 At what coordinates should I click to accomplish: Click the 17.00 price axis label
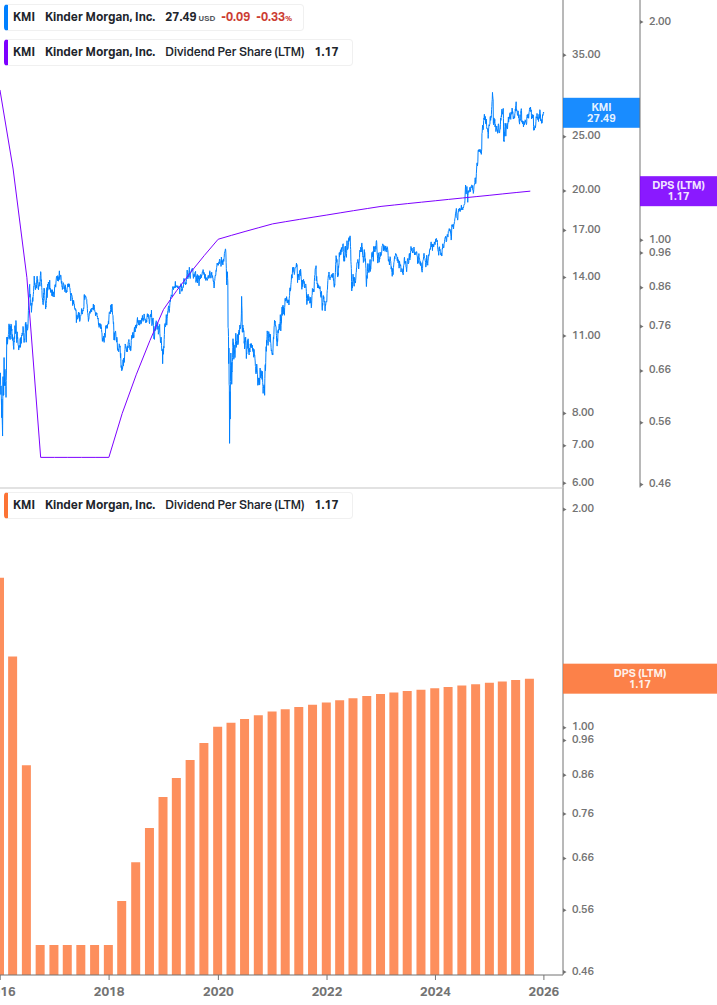586,229
